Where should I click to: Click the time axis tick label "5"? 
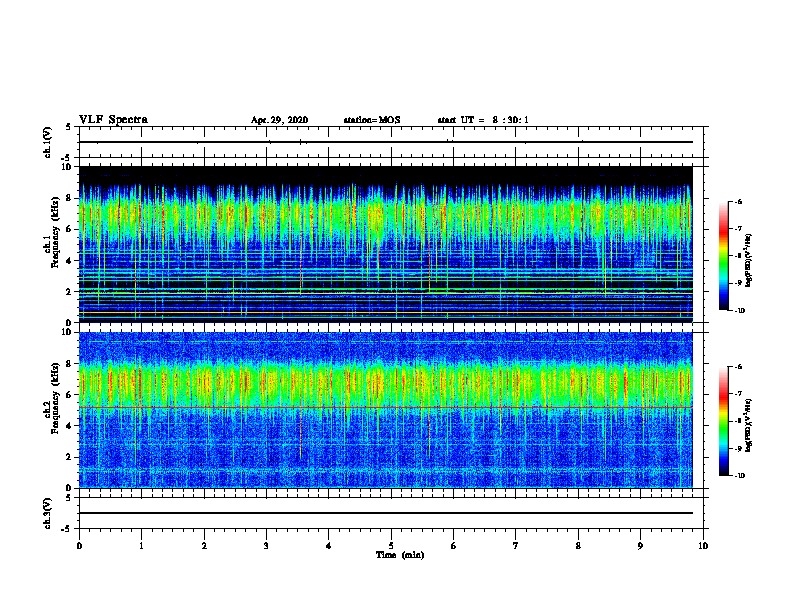click(x=391, y=545)
